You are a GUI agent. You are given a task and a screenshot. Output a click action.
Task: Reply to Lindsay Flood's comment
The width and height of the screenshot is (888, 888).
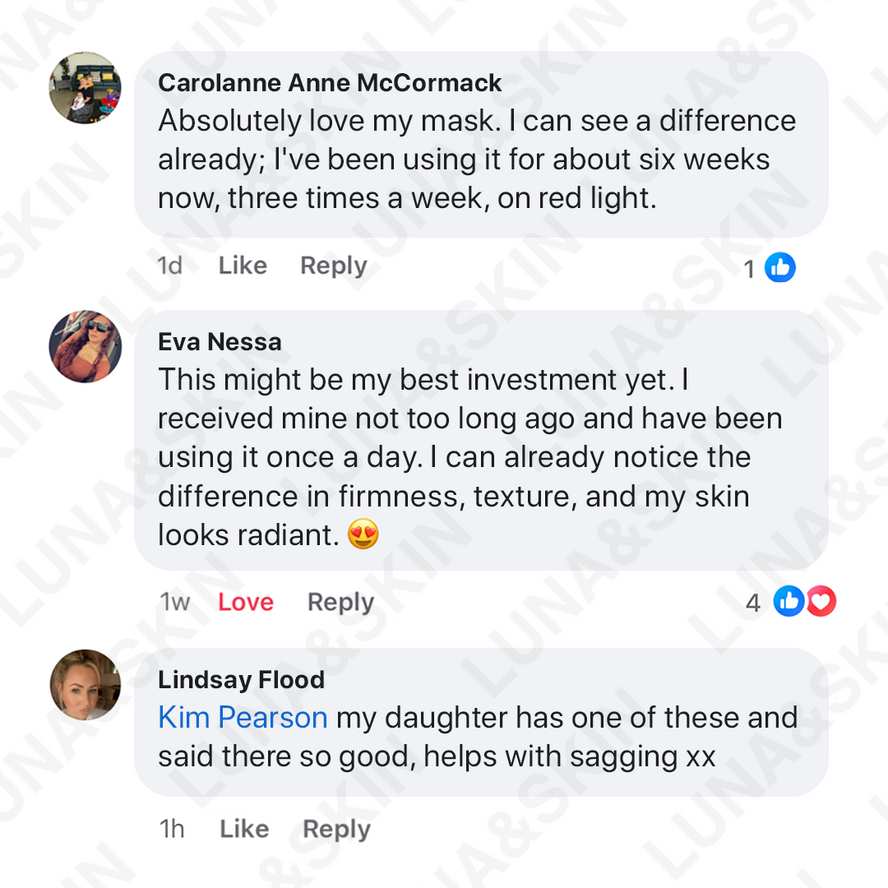tap(336, 829)
